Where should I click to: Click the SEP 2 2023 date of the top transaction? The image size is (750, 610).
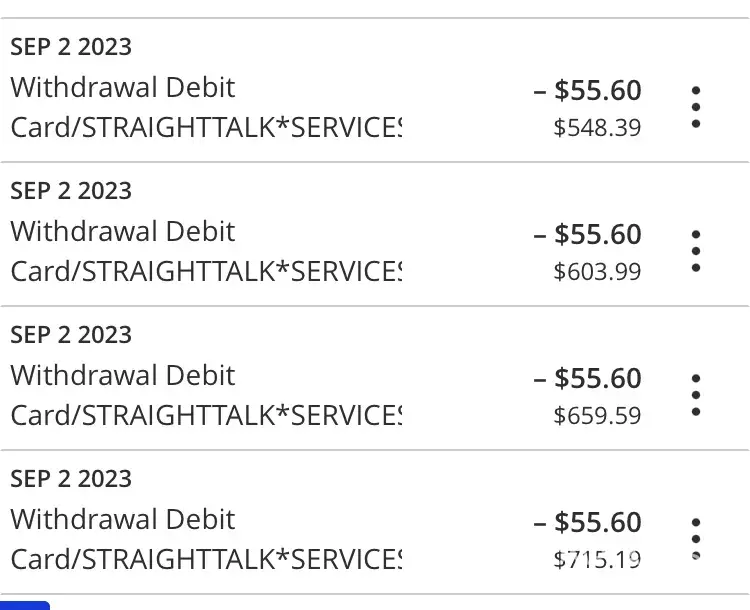[x=71, y=47]
